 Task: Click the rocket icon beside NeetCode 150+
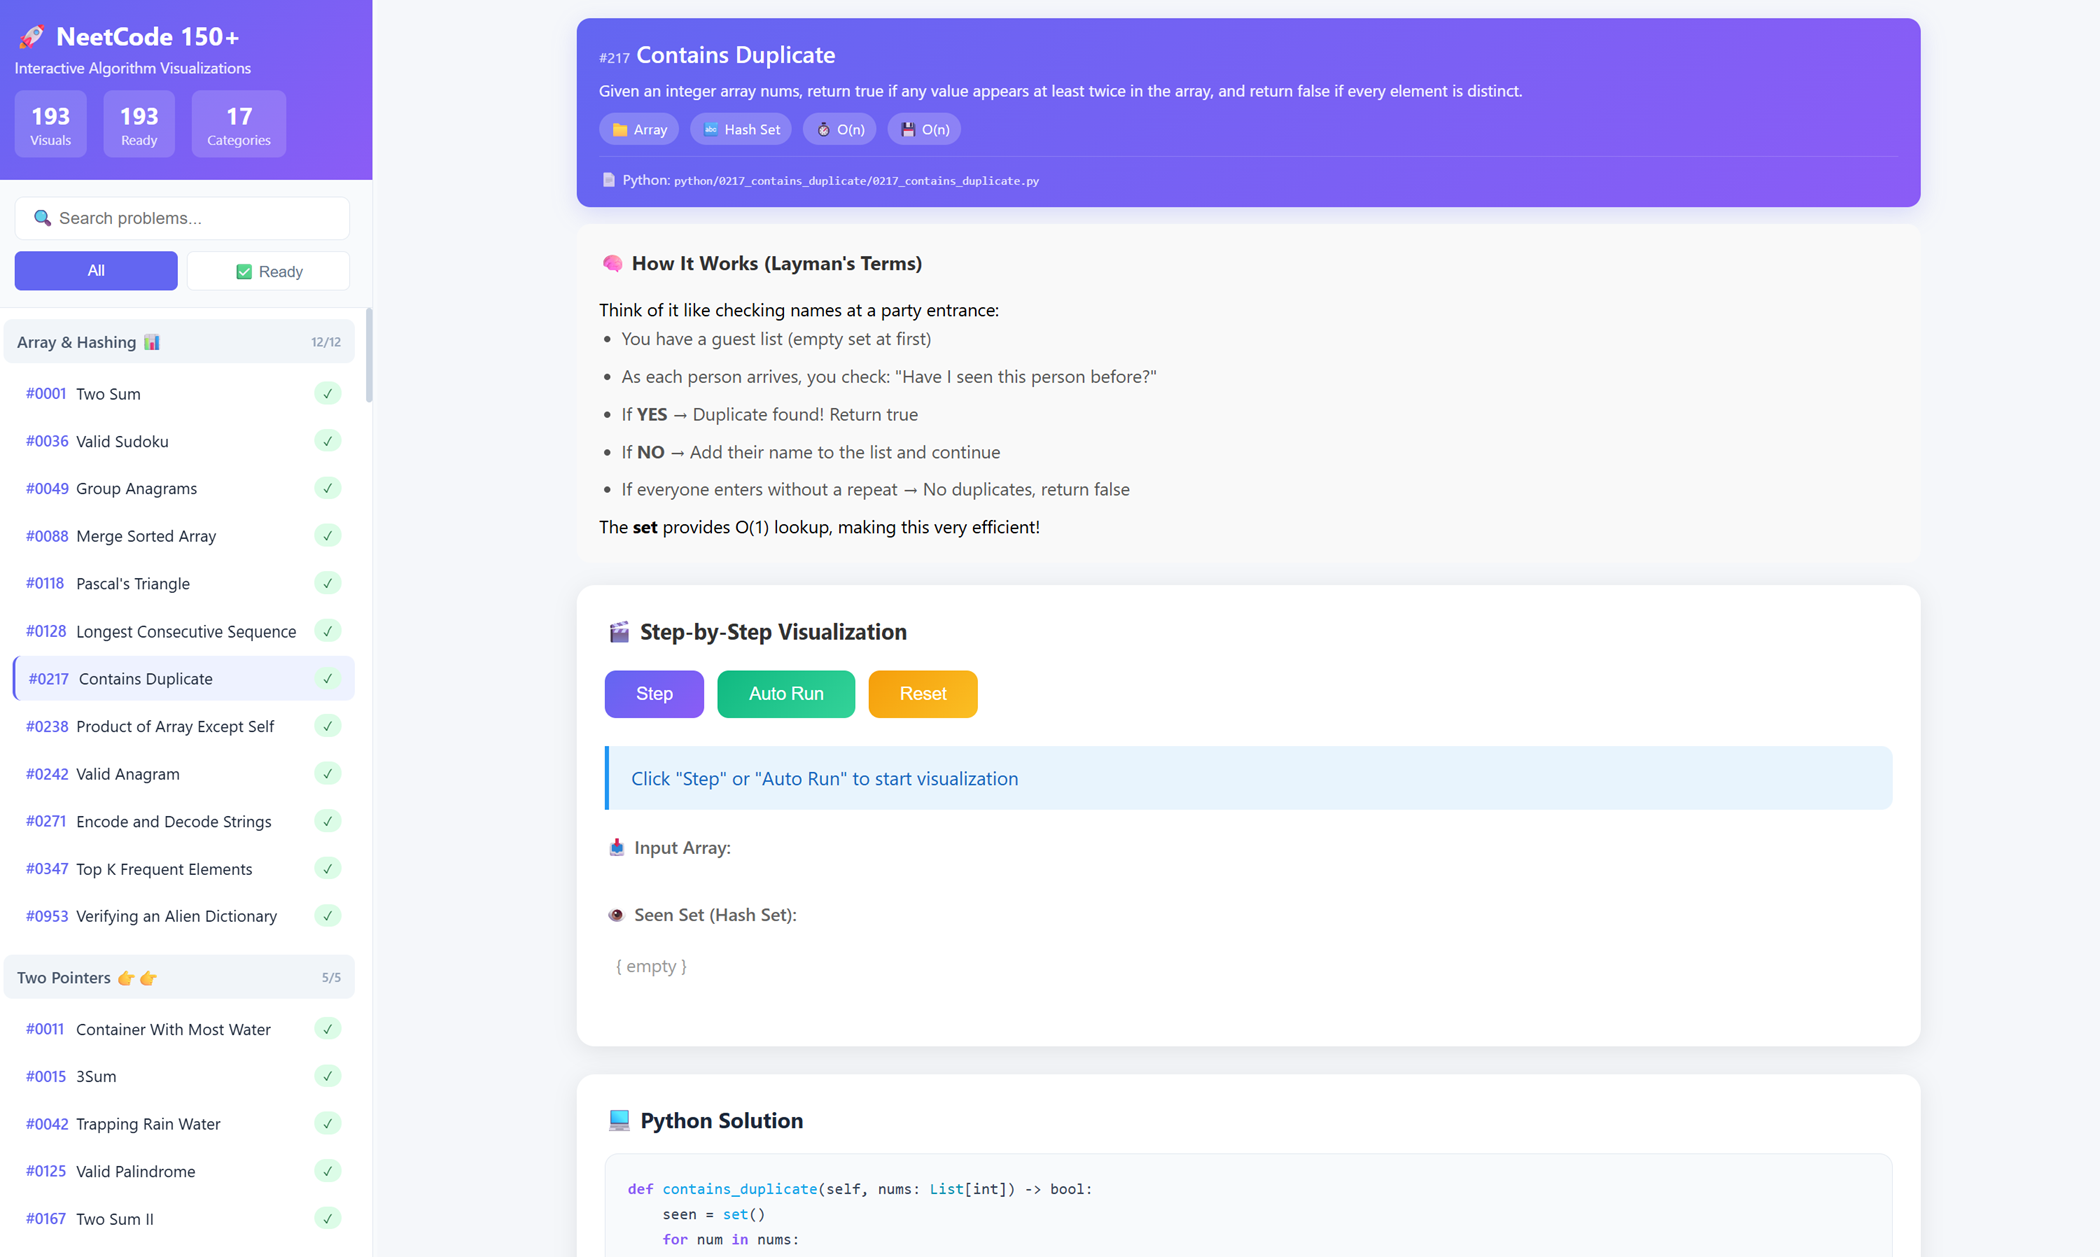[x=32, y=37]
